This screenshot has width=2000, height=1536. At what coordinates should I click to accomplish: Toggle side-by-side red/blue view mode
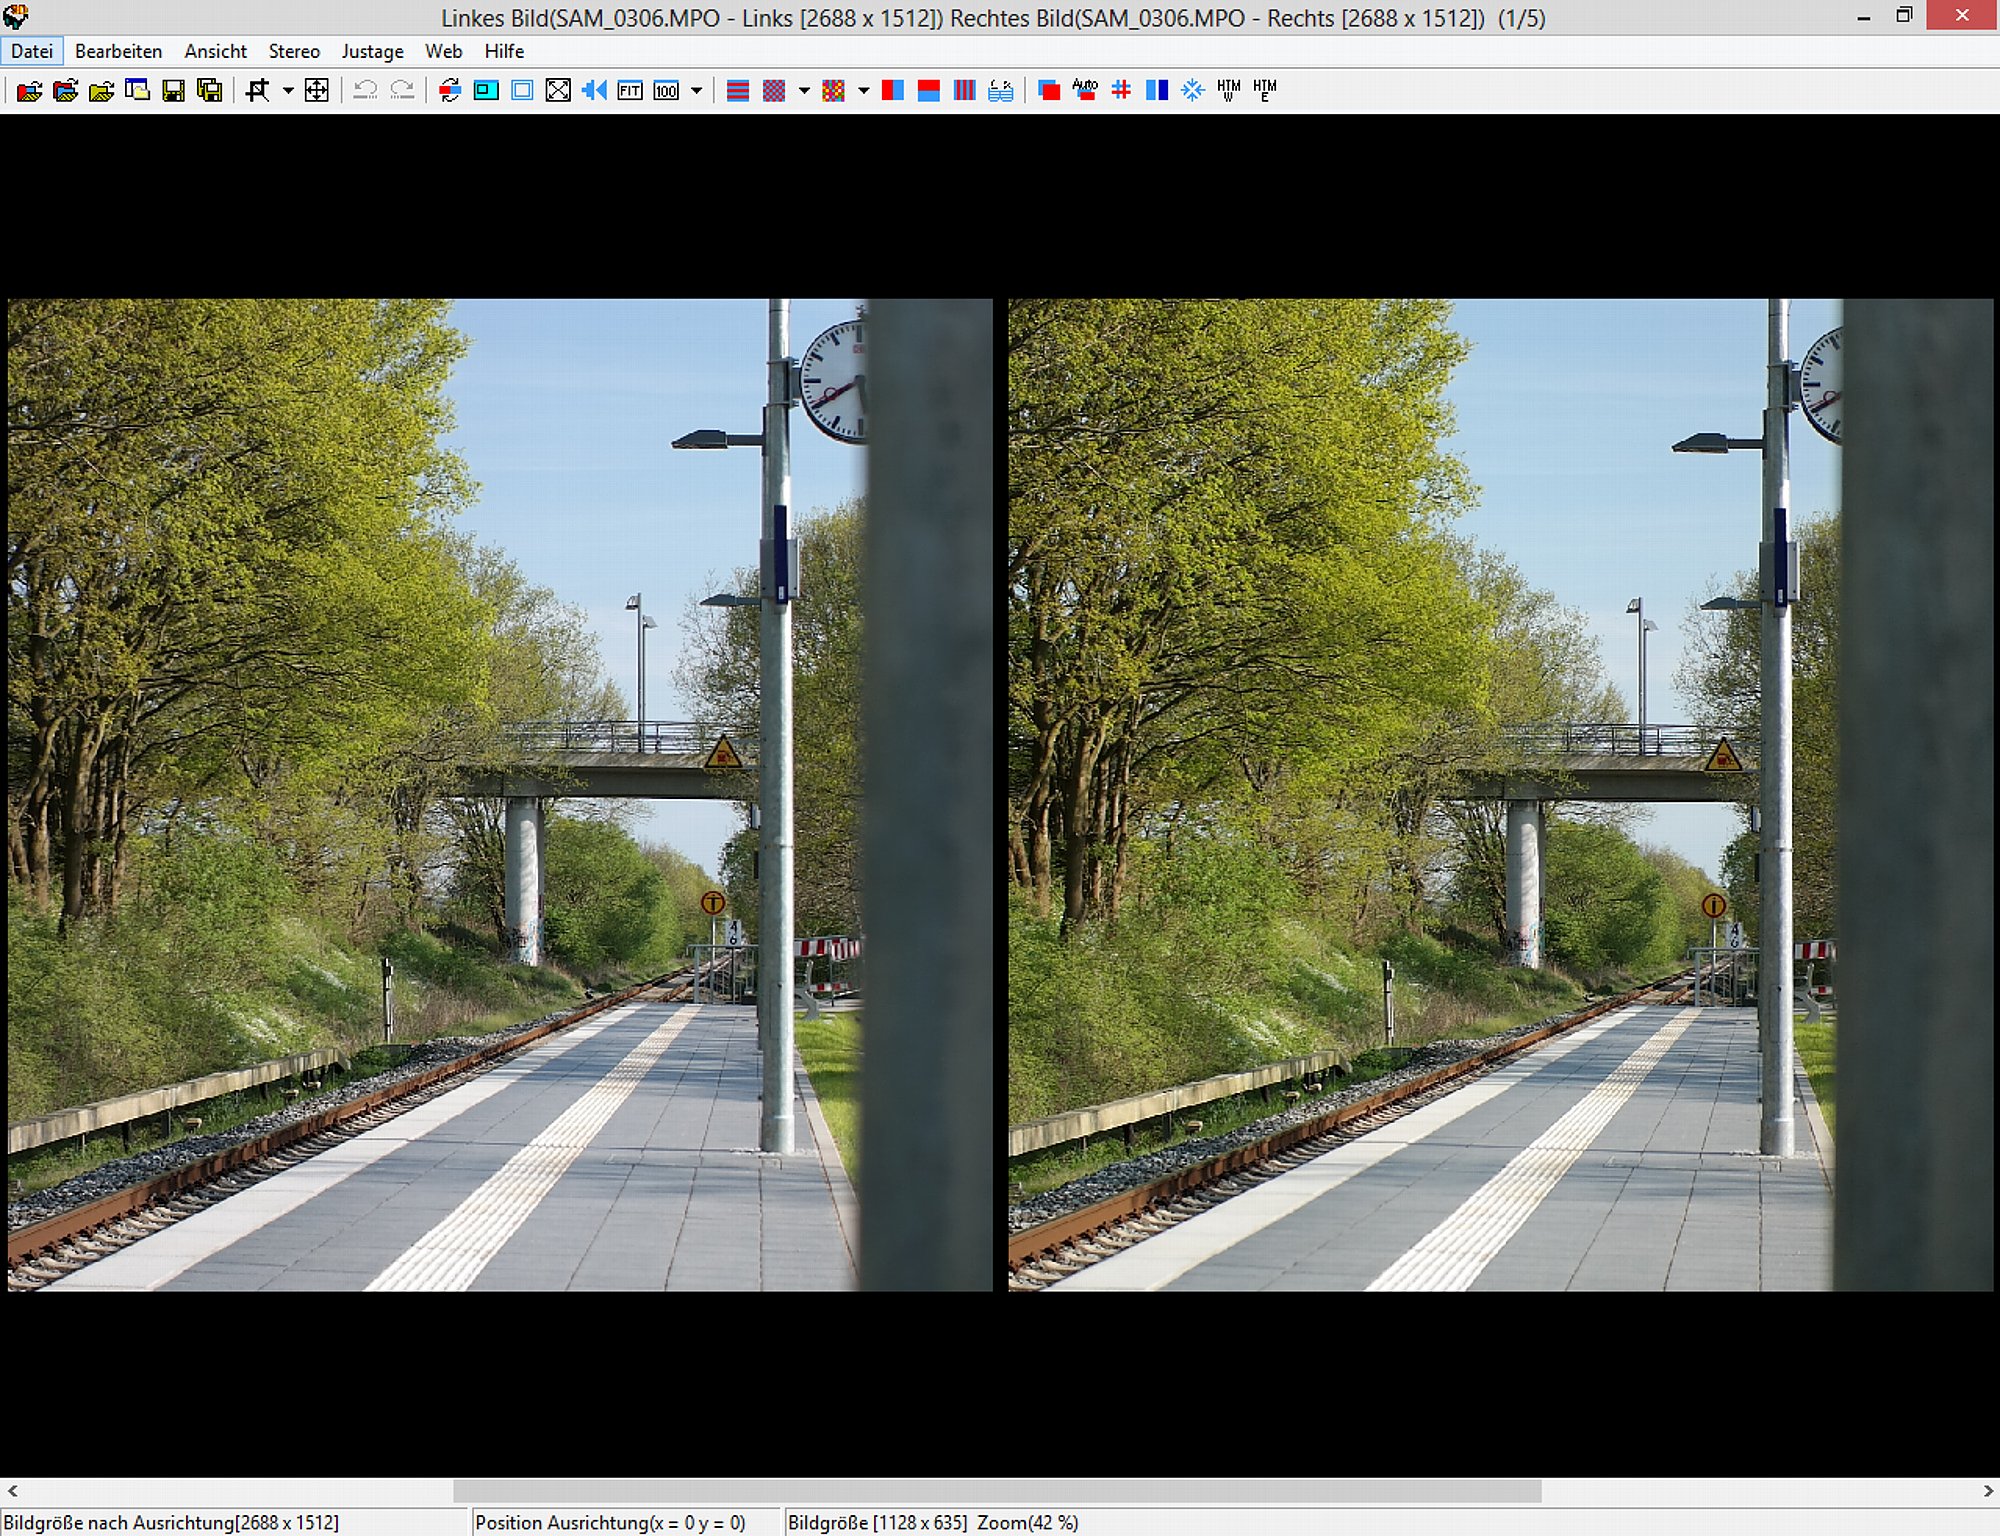pyautogui.click(x=893, y=91)
